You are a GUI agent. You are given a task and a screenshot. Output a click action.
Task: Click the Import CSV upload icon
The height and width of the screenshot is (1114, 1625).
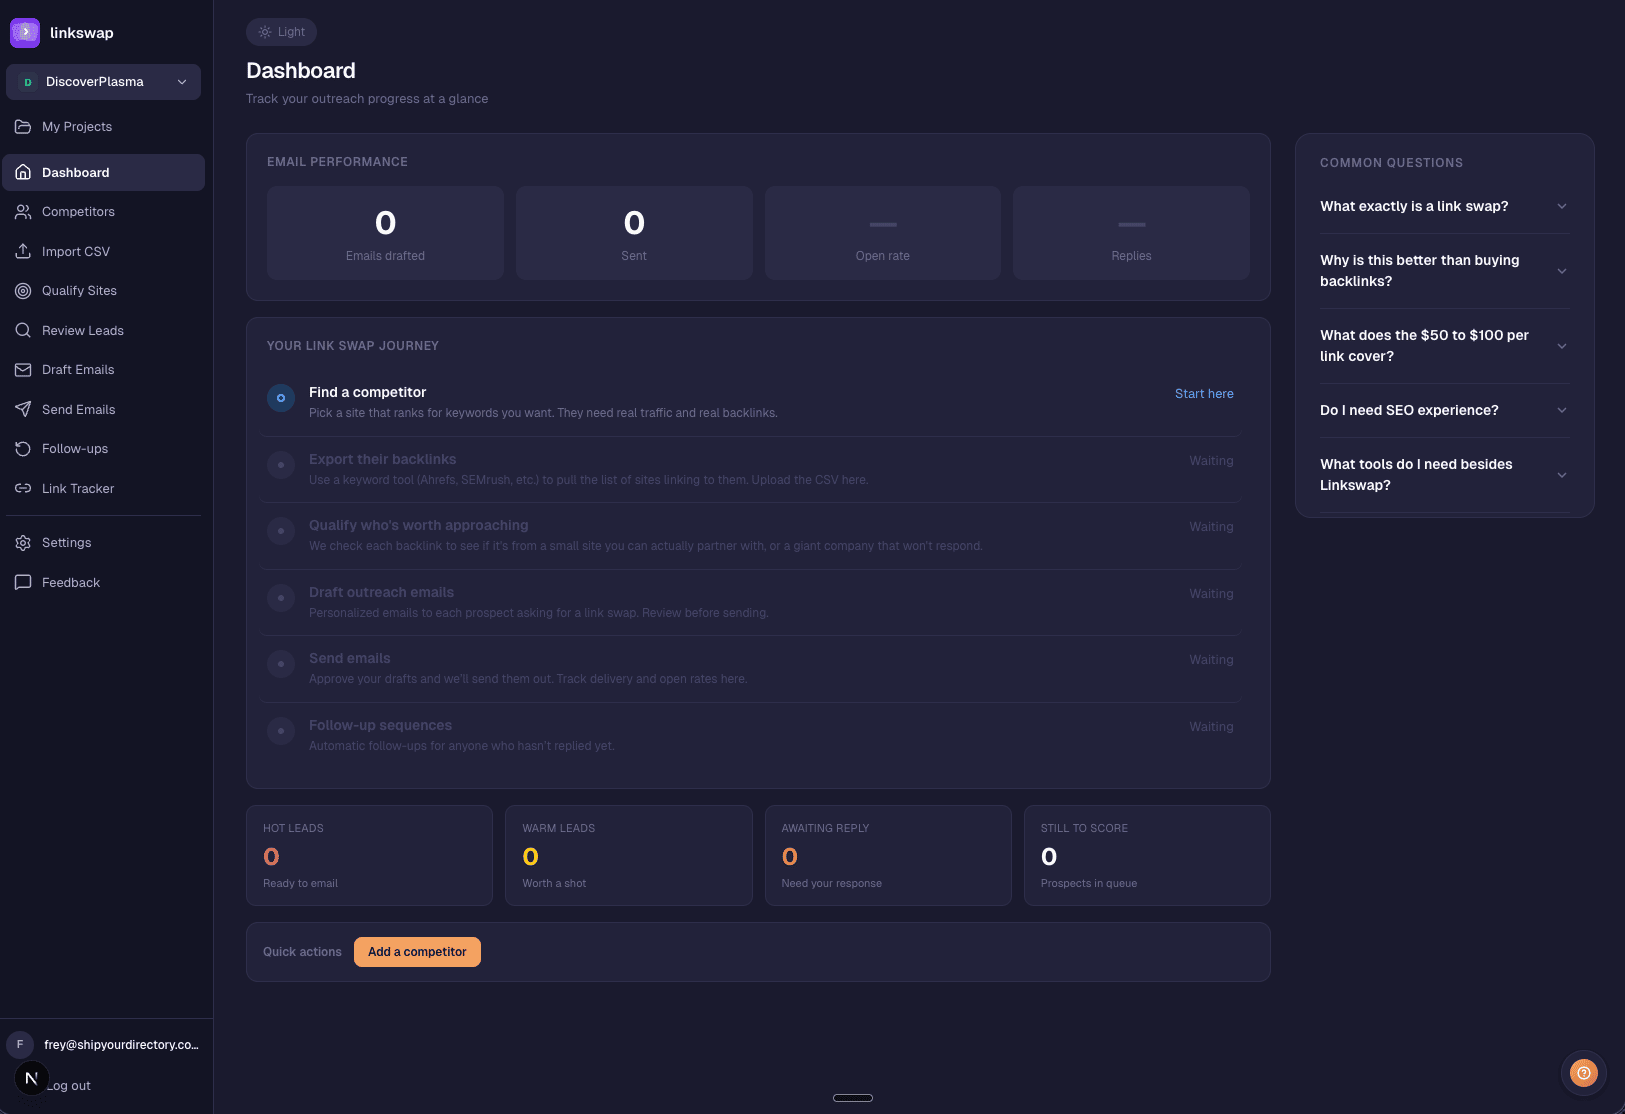point(23,252)
